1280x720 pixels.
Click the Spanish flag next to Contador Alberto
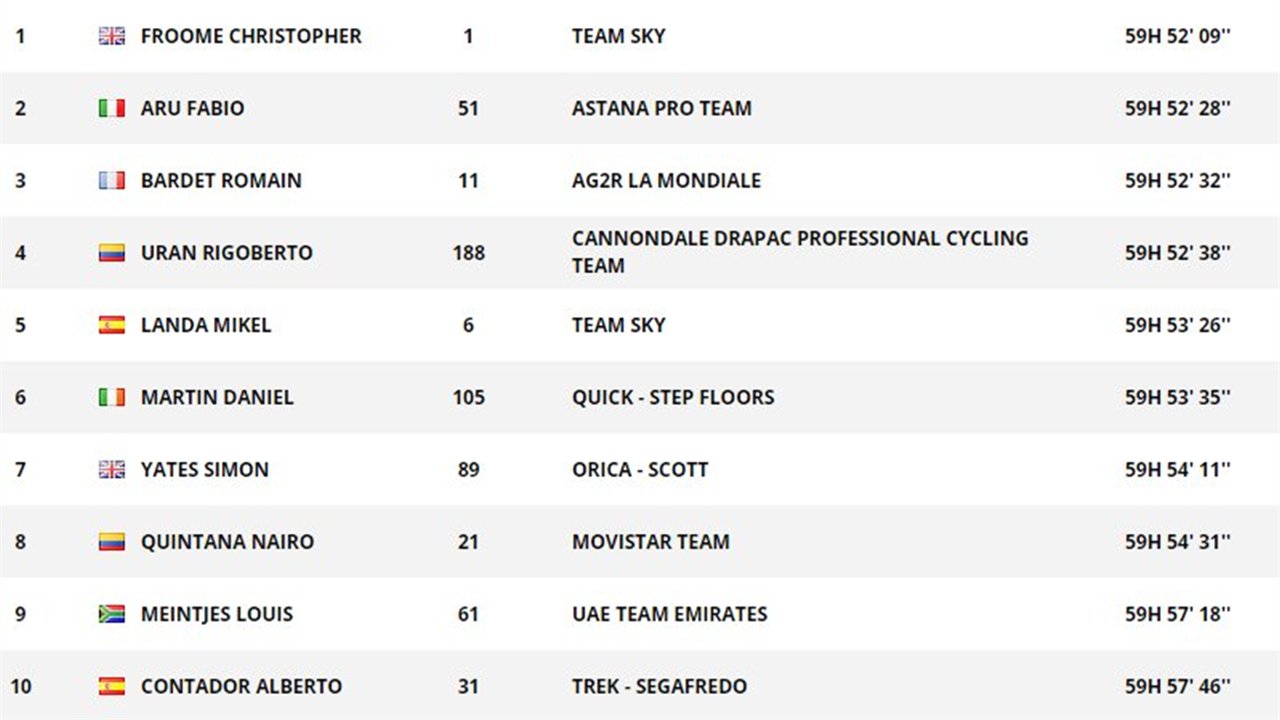[112, 686]
